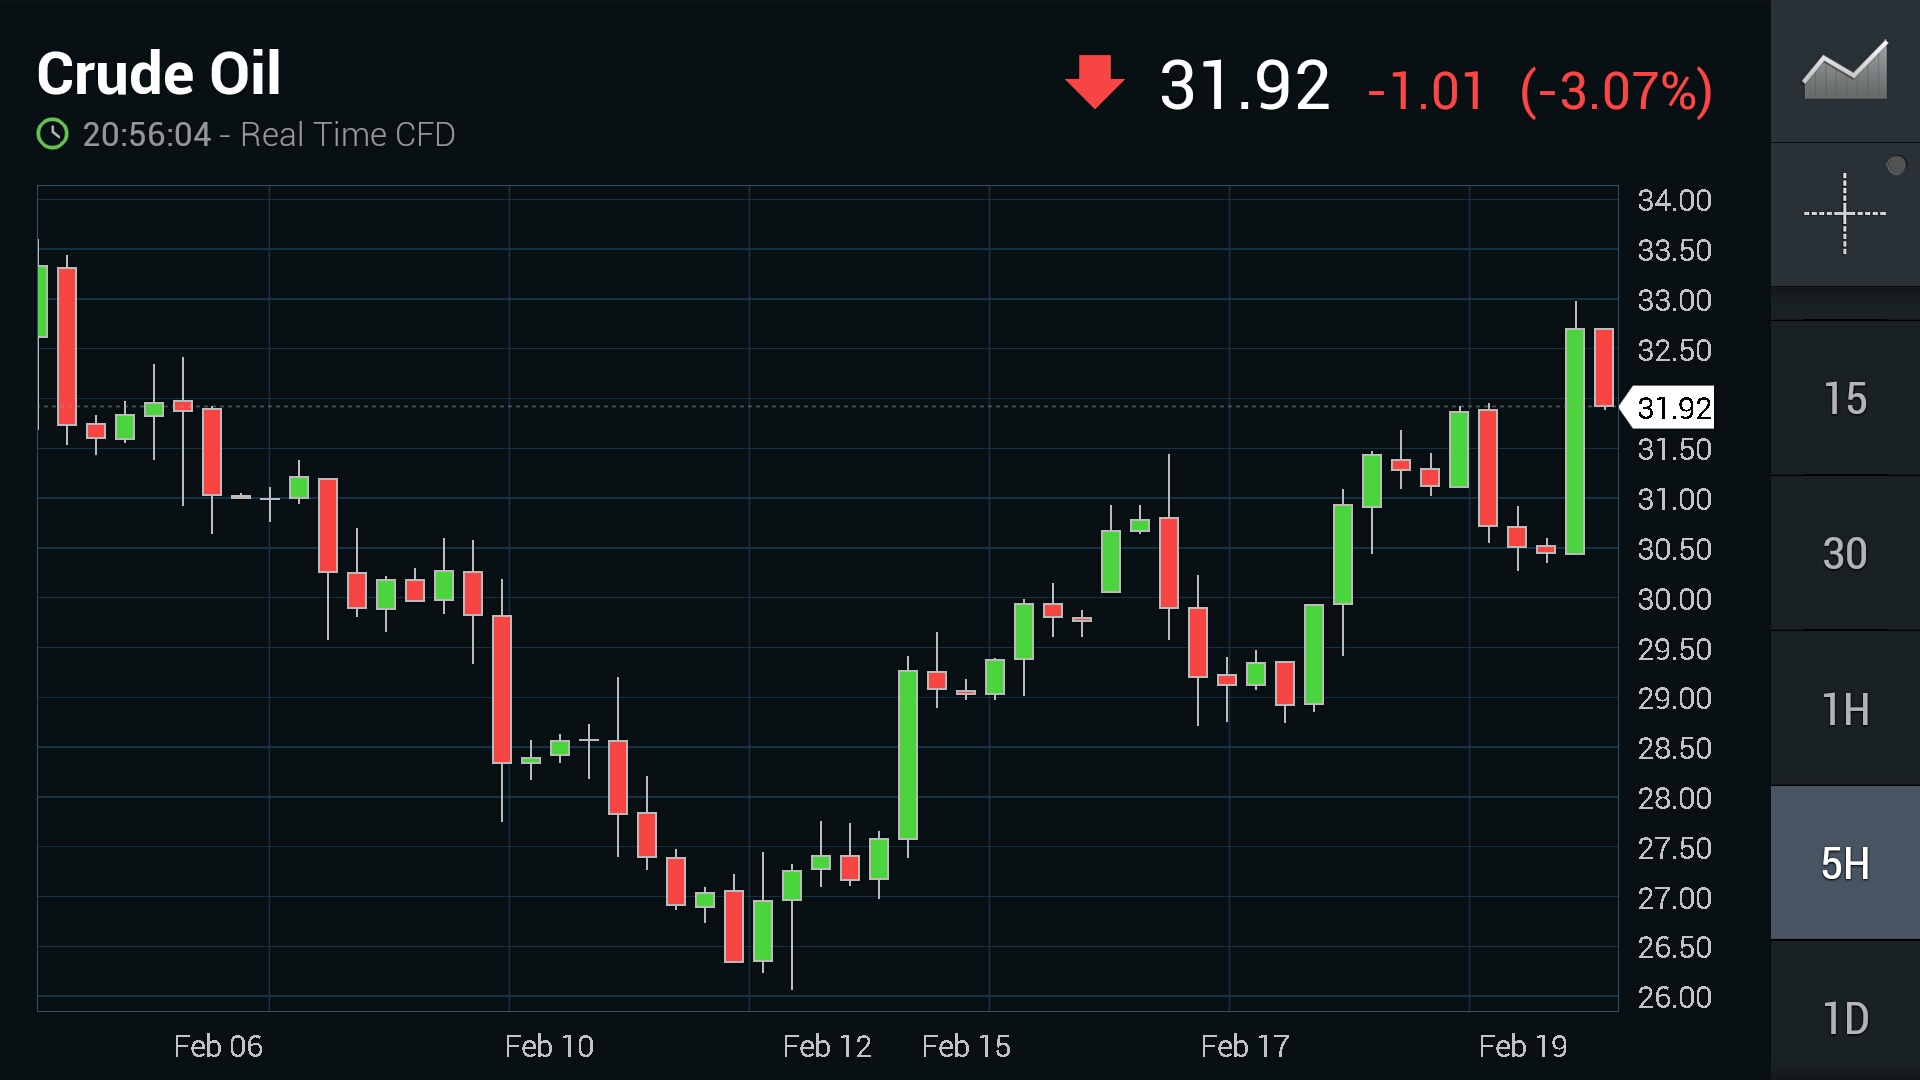Click the tall green candle near Feb 19
1920x1080 pixels.
point(1574,440)
